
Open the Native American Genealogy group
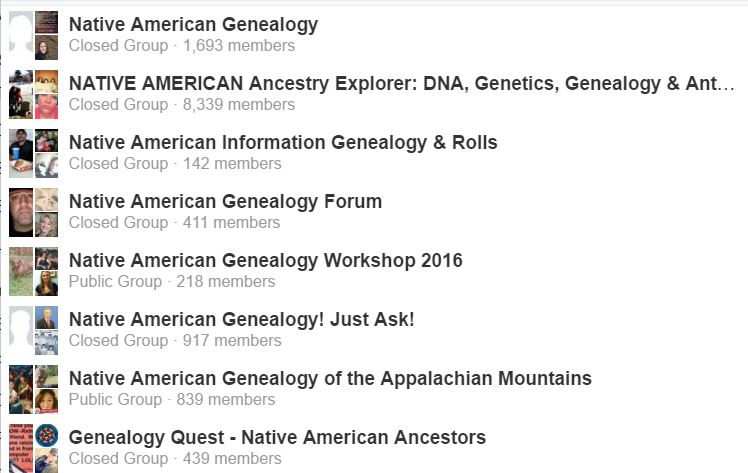pos(193,25)
